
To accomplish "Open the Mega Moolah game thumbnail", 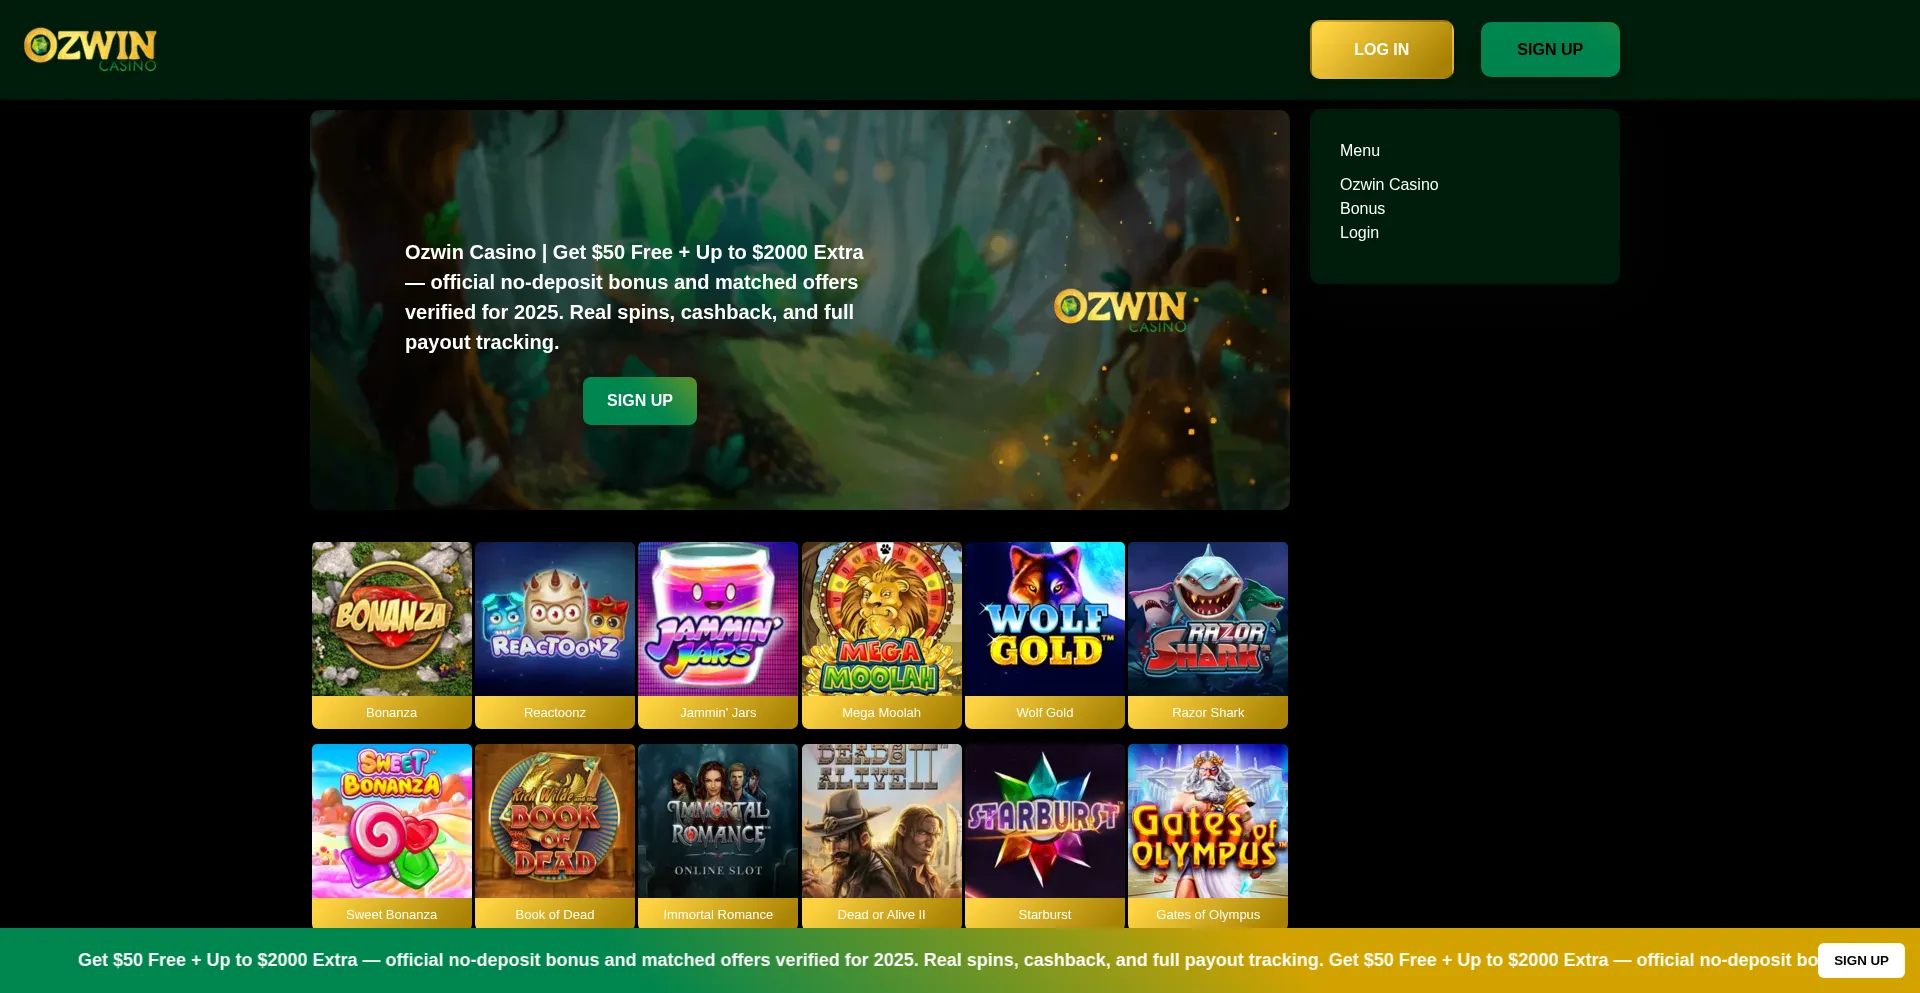I will [x=882, y=619].
